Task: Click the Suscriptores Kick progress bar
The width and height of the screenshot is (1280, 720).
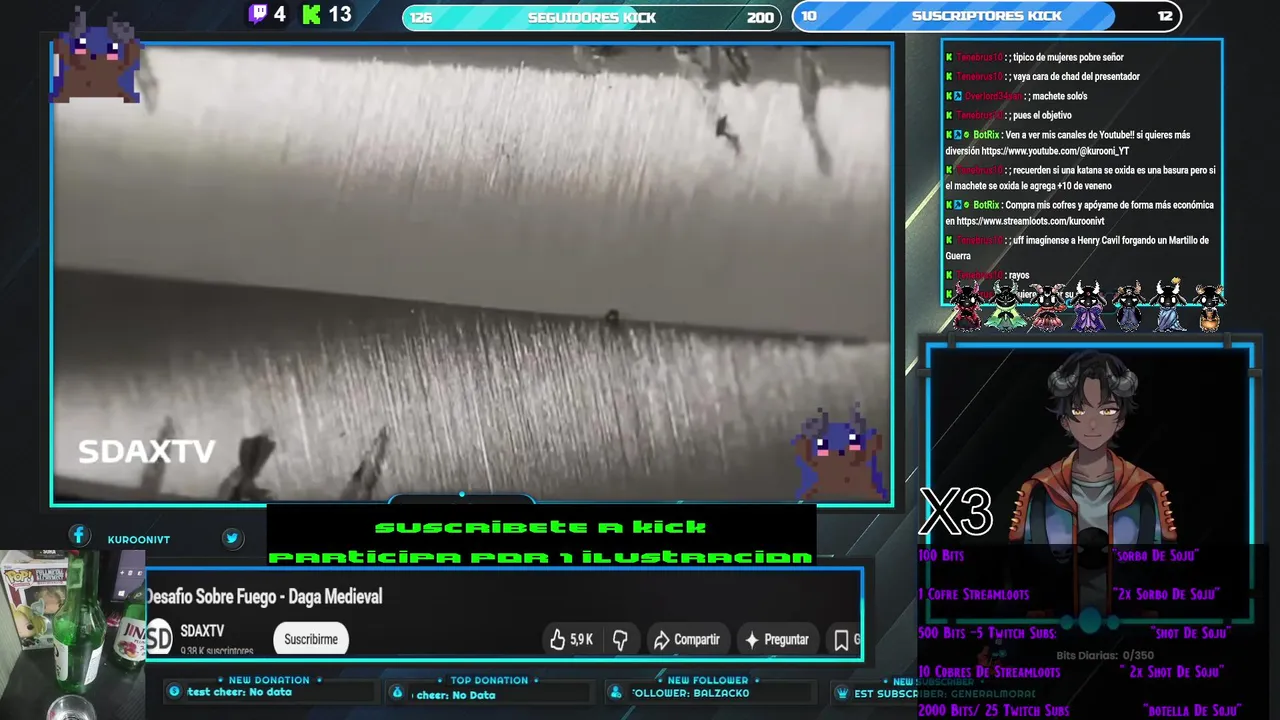Action: tap(987, 16)
